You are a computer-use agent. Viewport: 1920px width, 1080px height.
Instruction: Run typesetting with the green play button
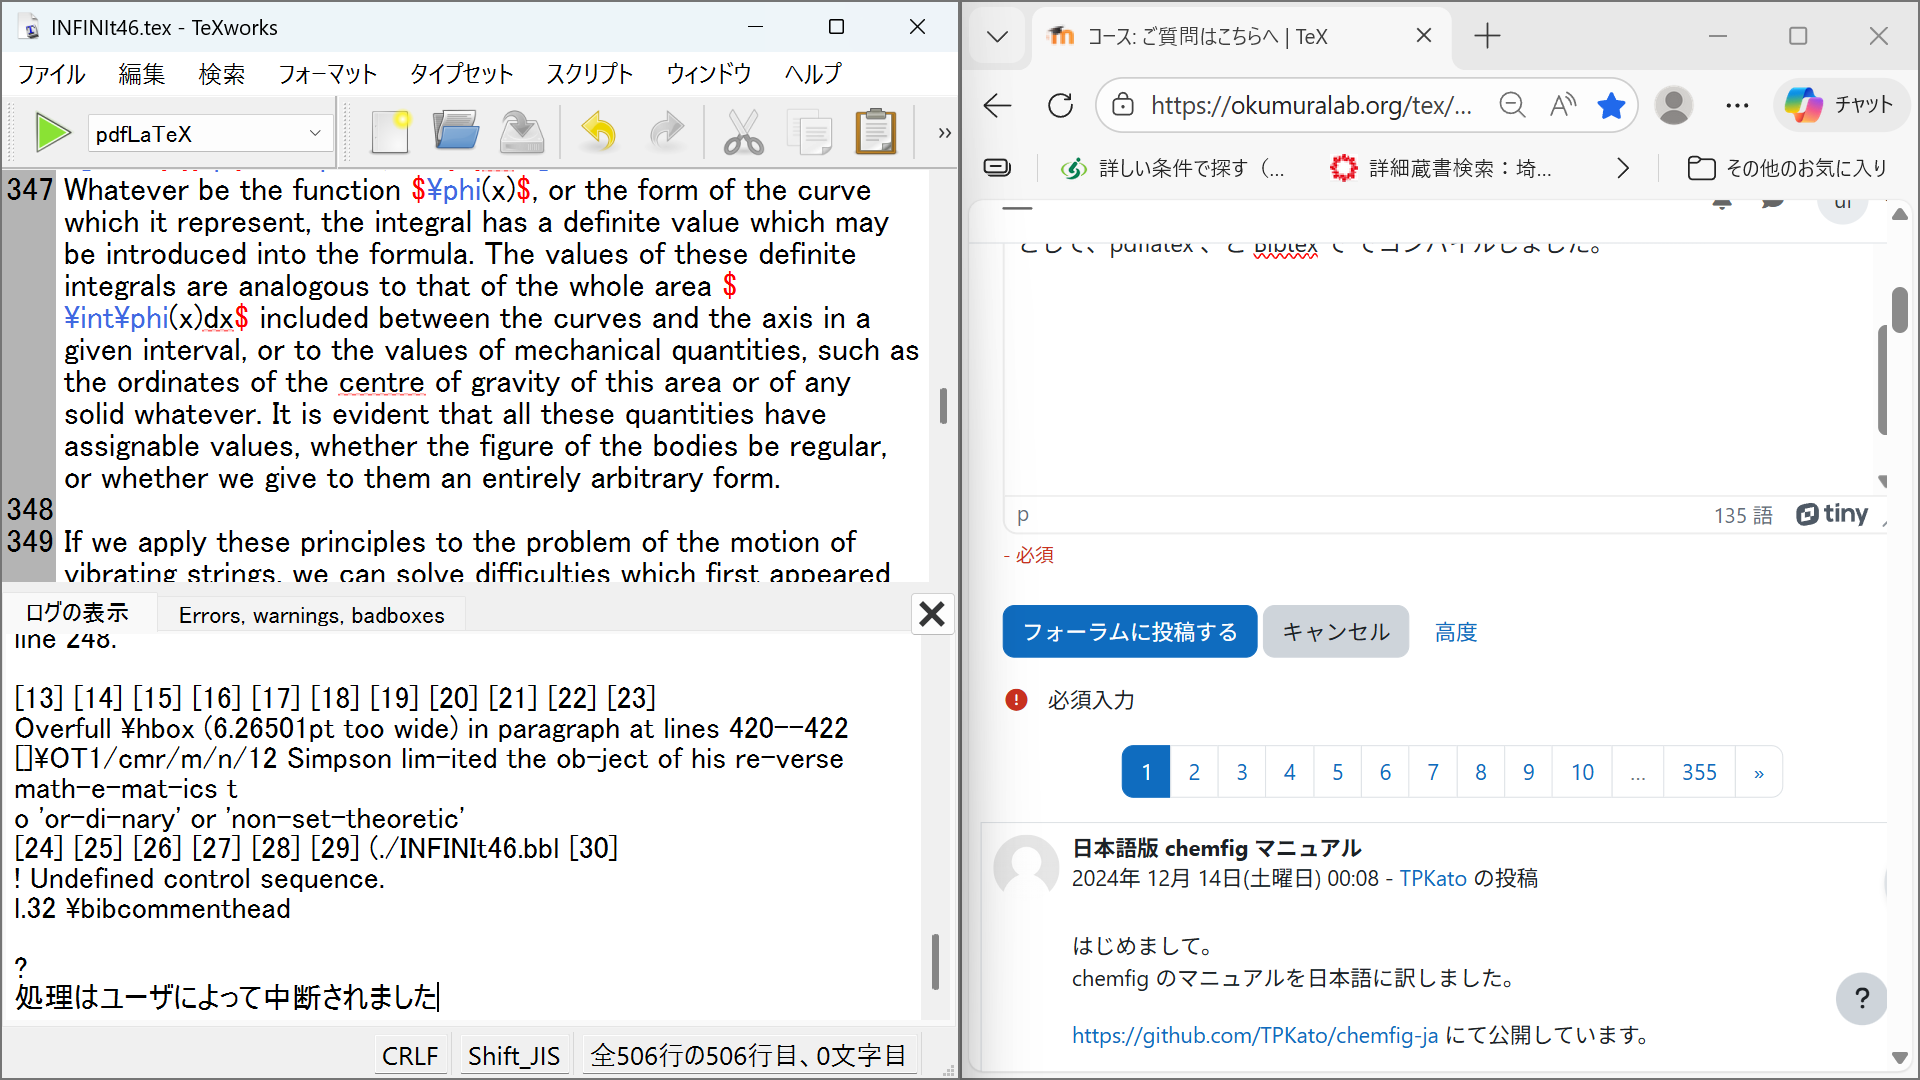pyautogui.click(x=52, y=132)
